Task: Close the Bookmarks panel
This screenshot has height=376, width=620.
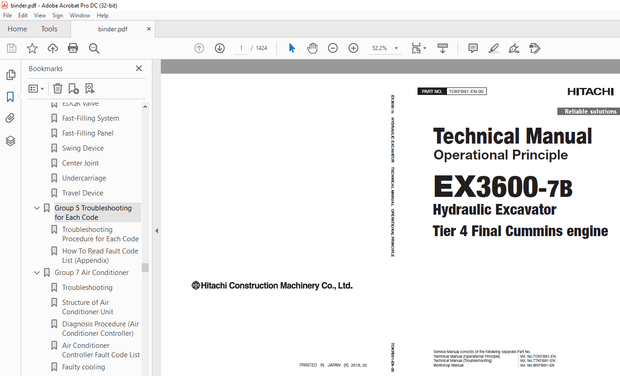Action: 139,68
